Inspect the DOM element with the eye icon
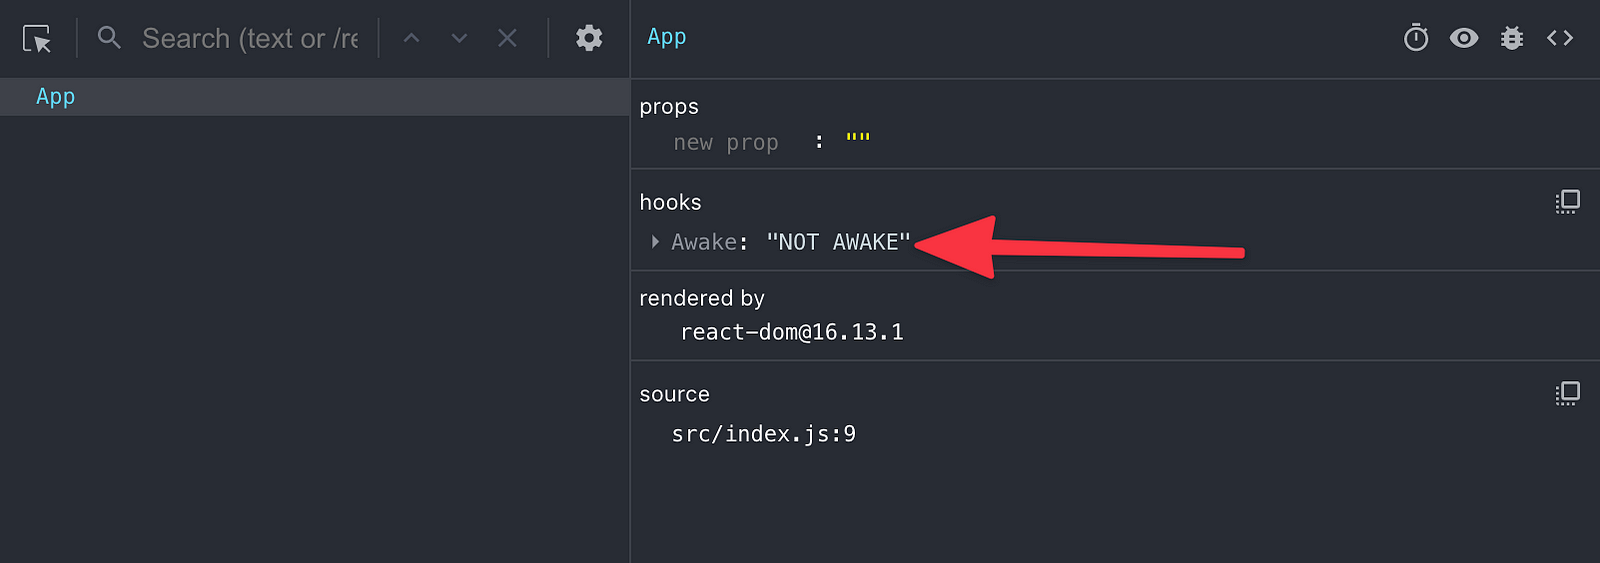 (x=1464, y=38)
